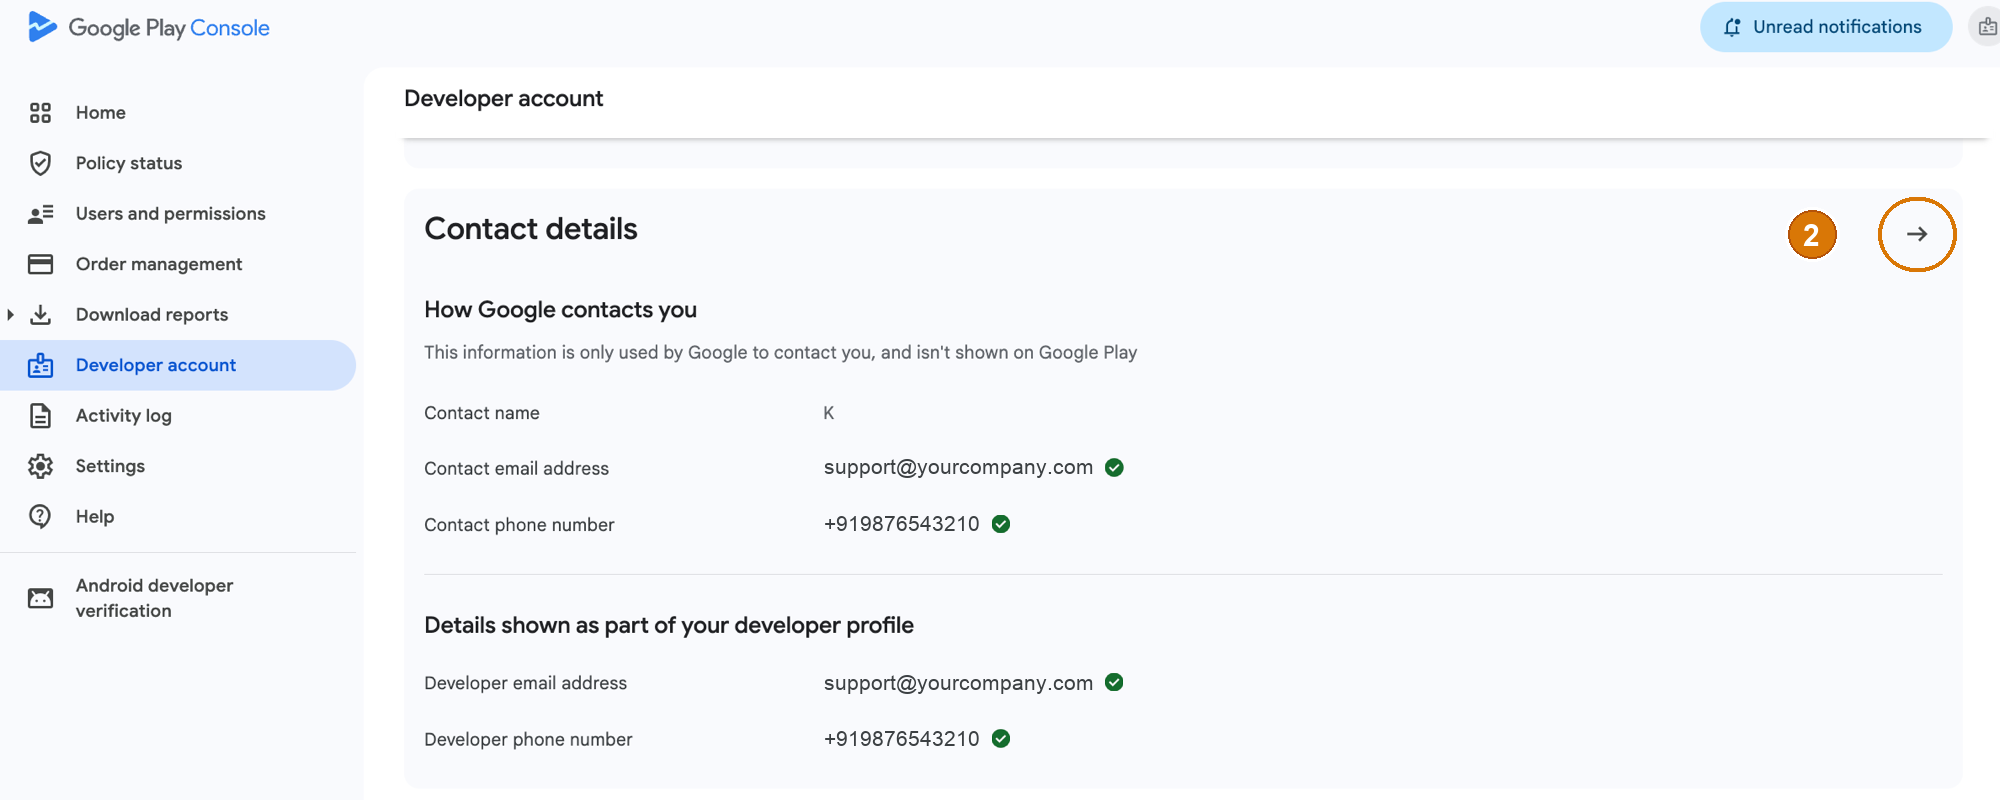Click the Contact name value K
2000x800 pixels.
[828, 413]
